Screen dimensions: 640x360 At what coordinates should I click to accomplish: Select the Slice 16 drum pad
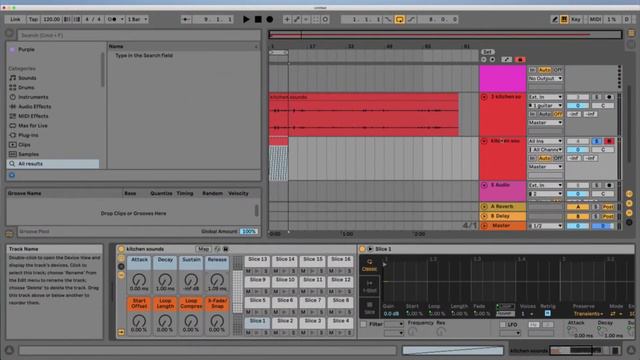341,260
